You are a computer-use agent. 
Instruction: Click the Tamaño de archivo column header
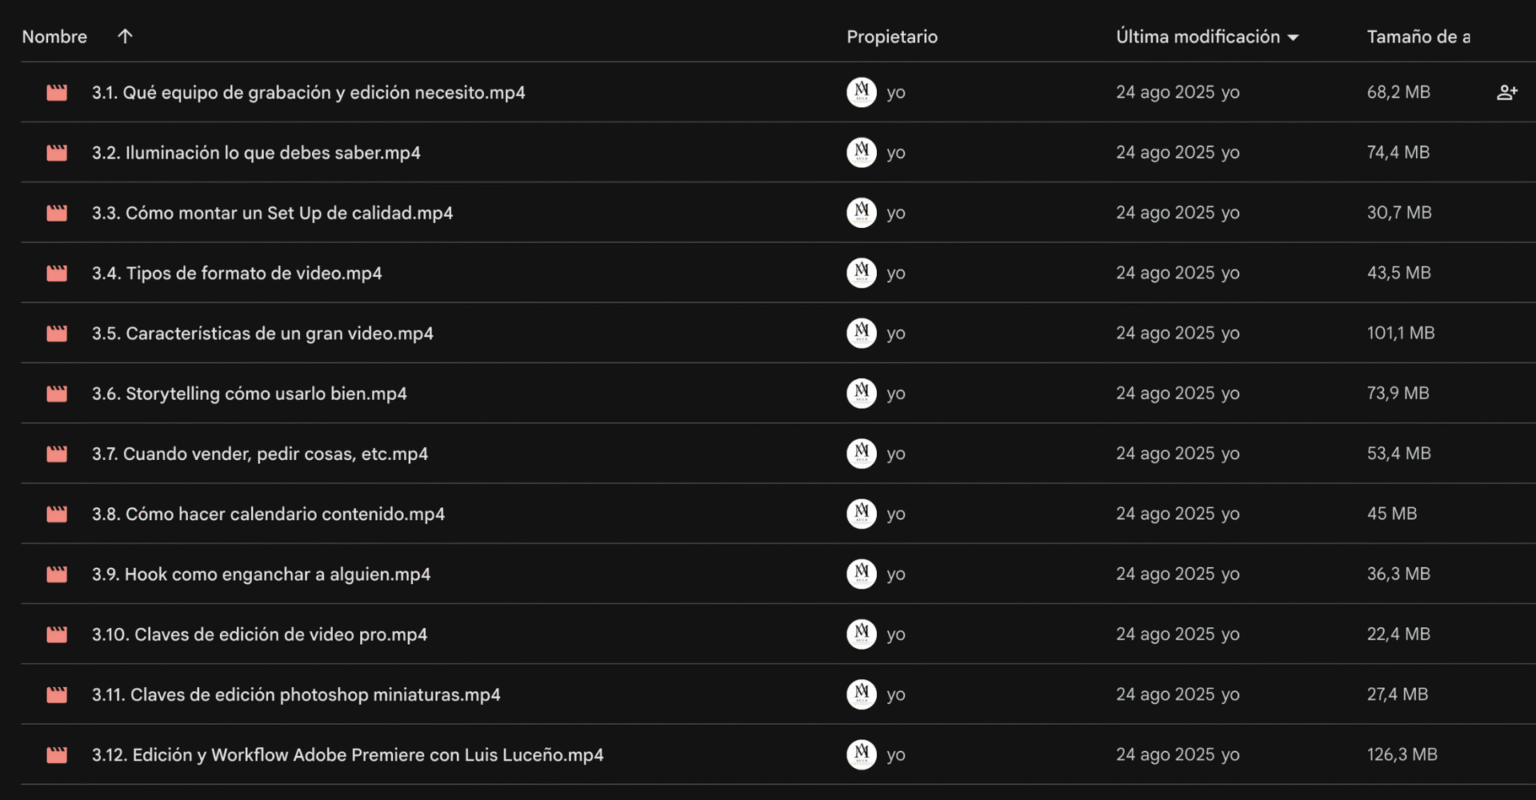click(x=1418, y=37)
